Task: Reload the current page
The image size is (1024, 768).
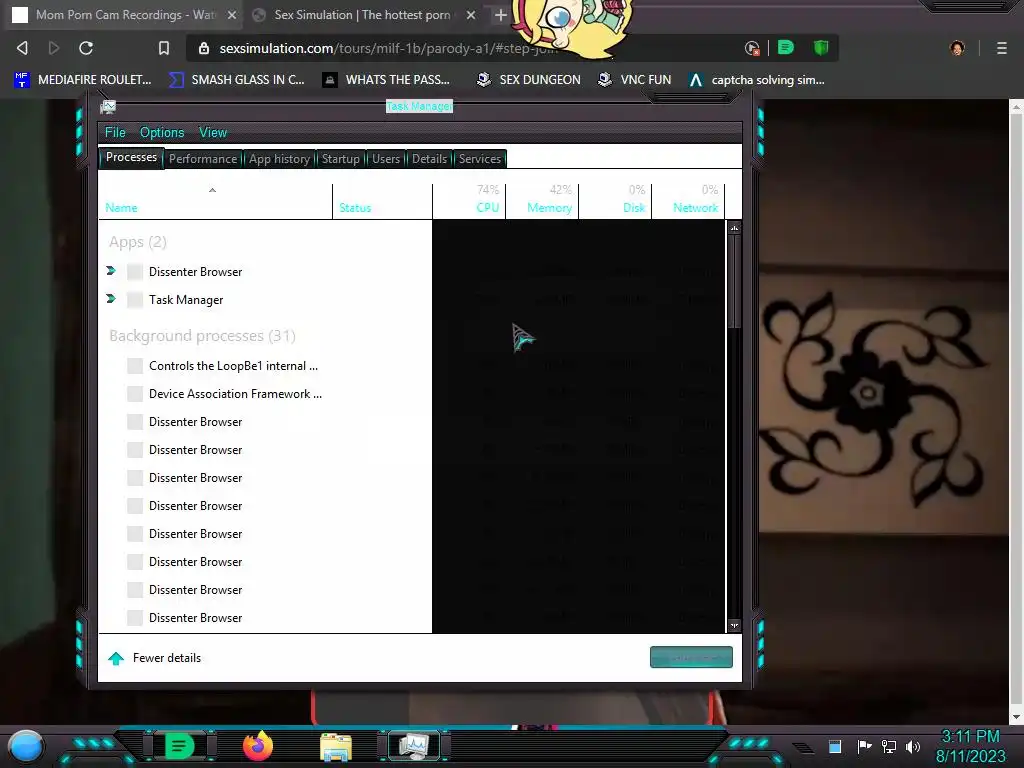Action: tap(86, 48)
